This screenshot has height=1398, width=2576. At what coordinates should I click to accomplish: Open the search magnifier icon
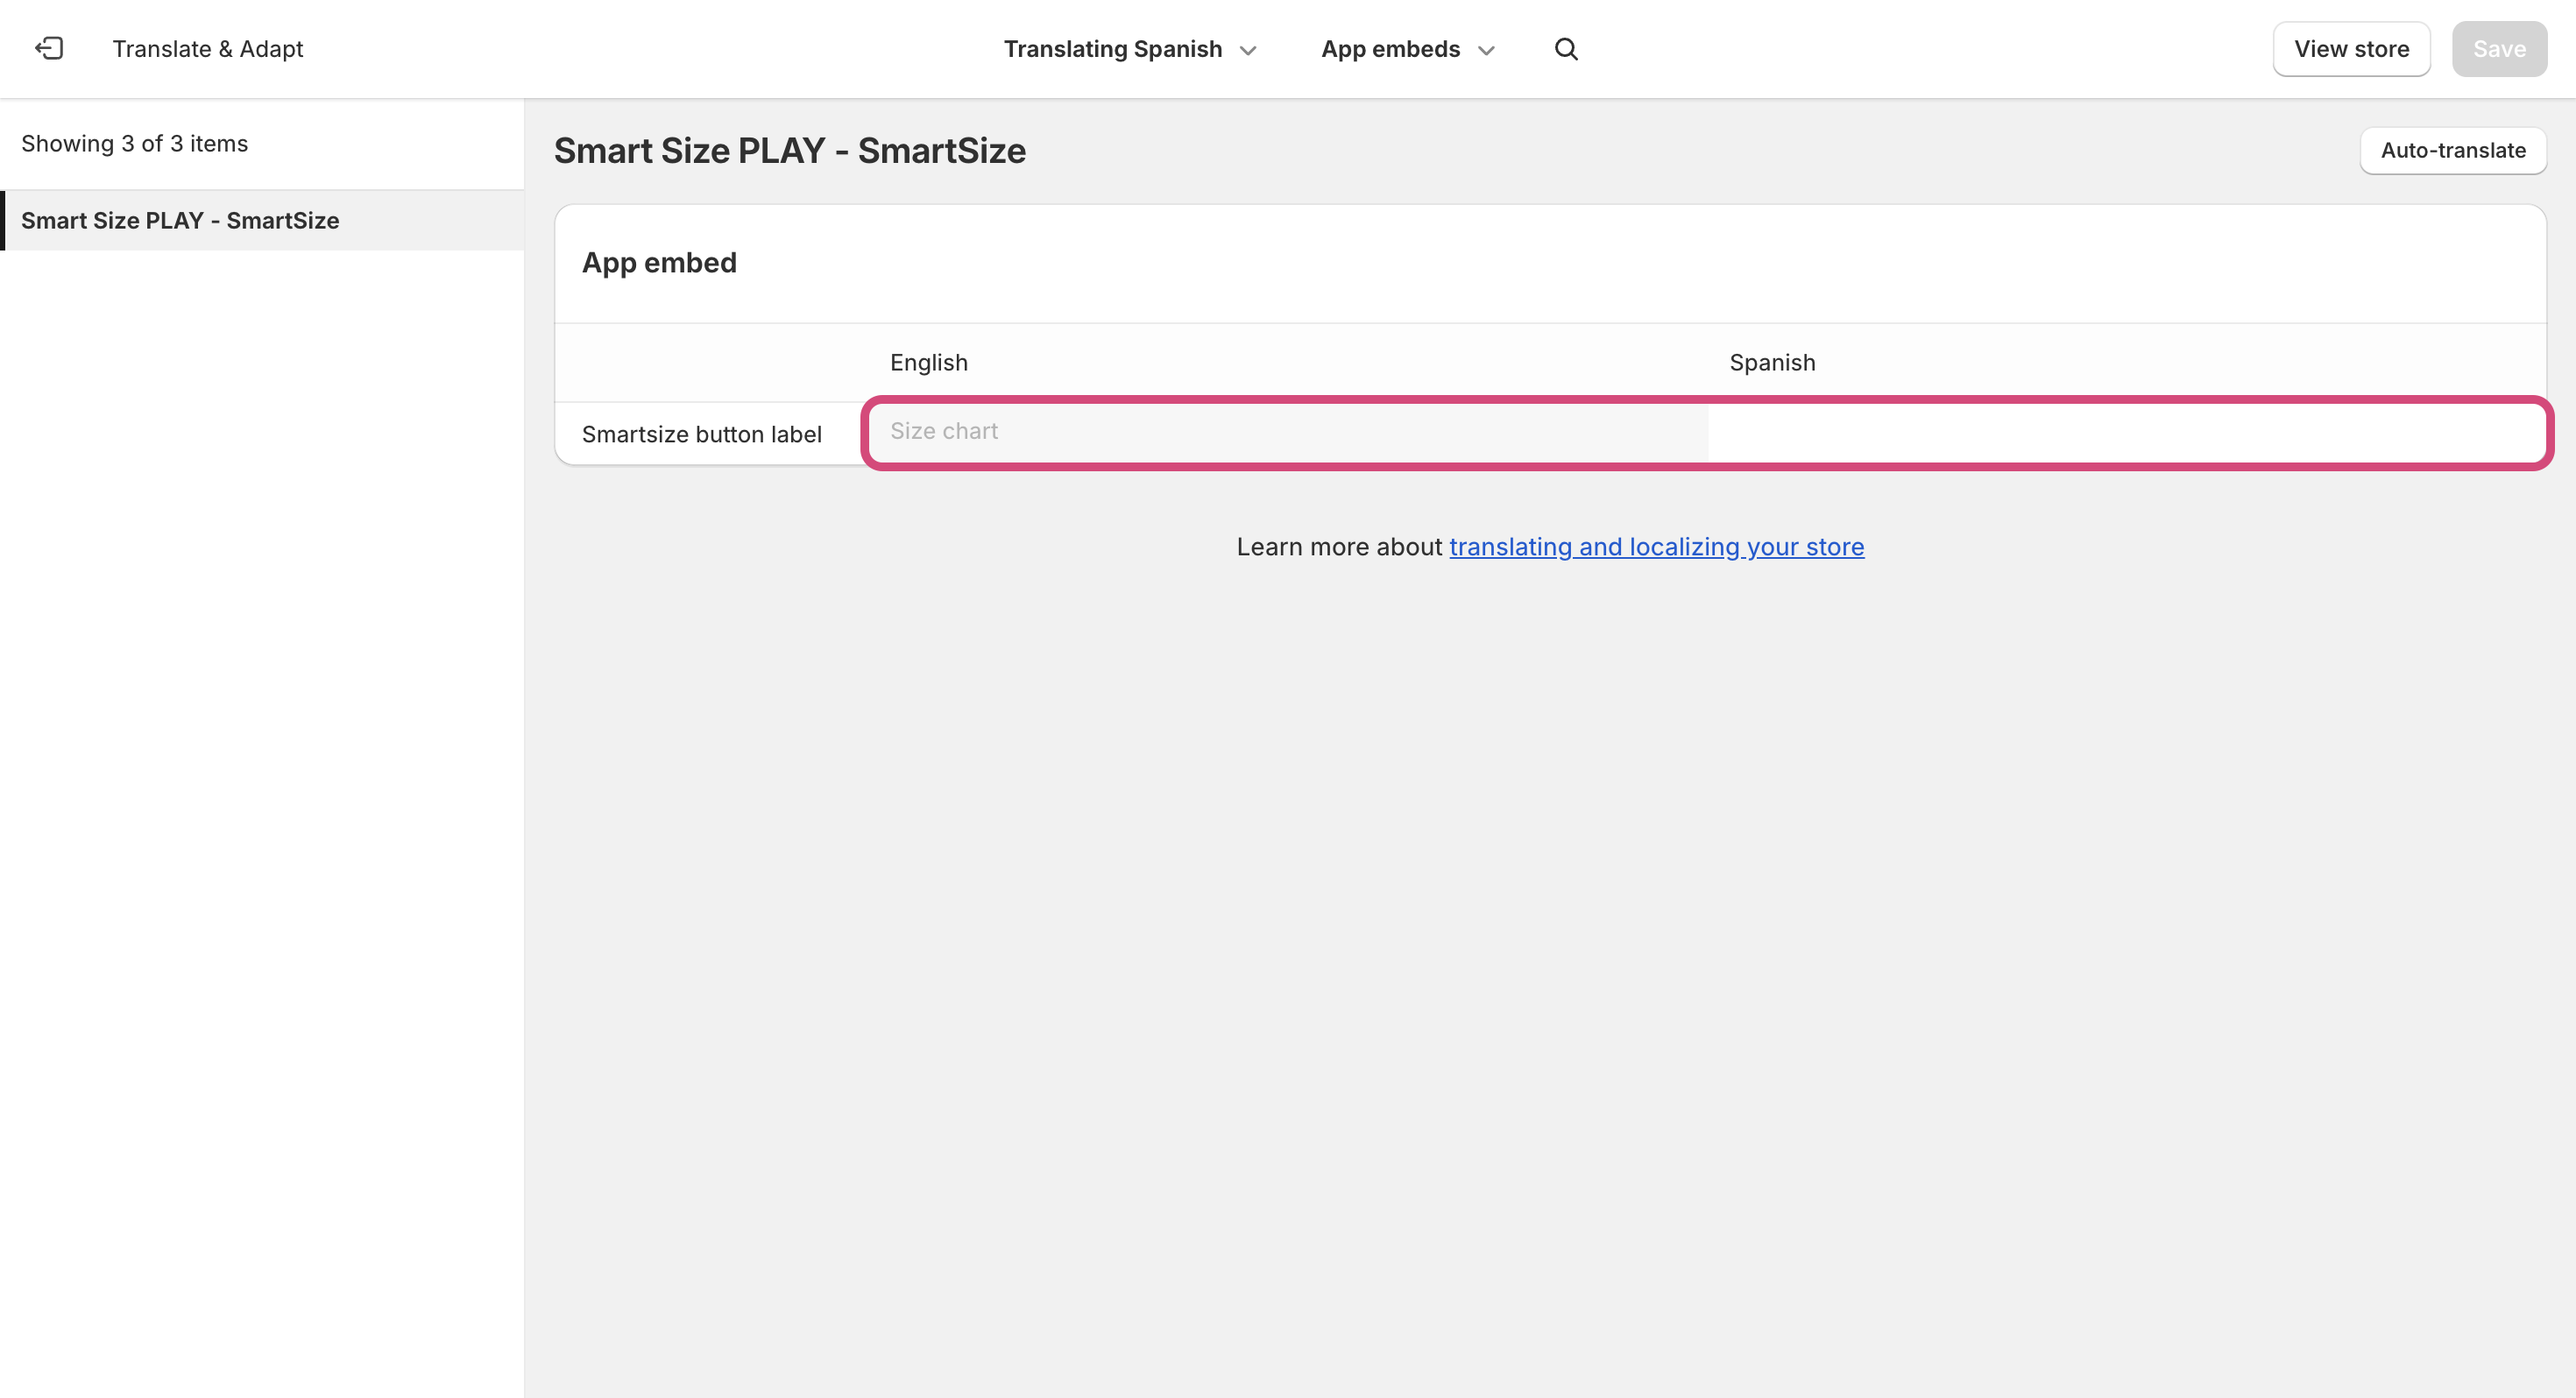[x=1566, y=49]
